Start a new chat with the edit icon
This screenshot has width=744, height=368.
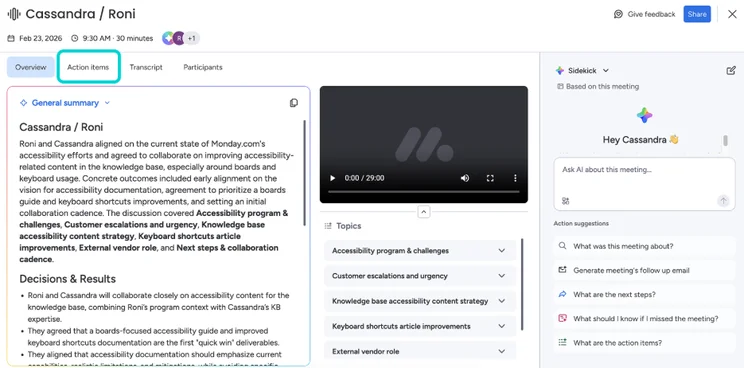(x=731, y=71)
